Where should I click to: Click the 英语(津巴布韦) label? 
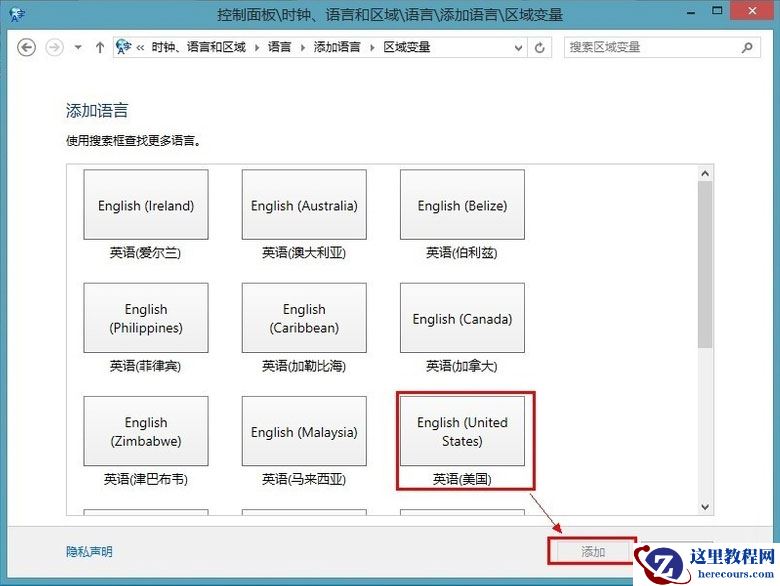146,479
